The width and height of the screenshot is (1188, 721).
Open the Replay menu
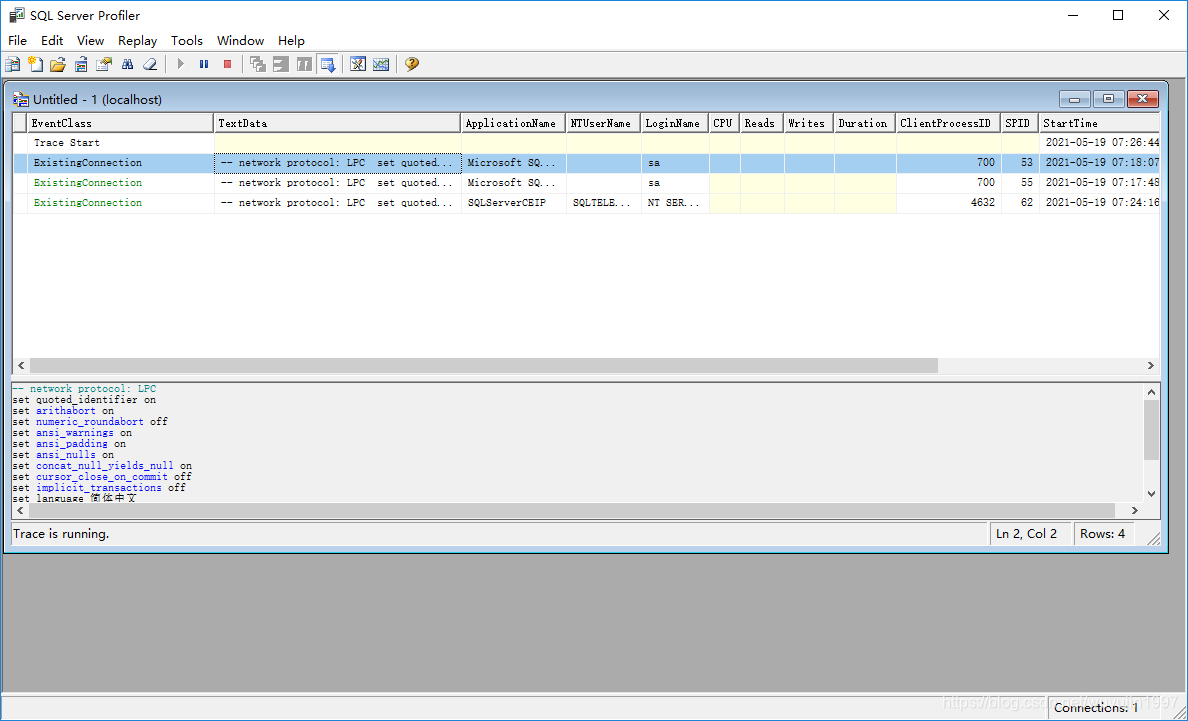(x=137, y=41)
